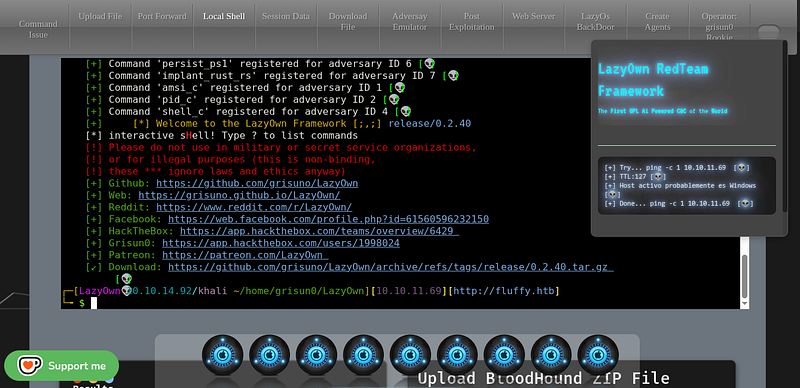Click the Support me button
Screen dimensions: 800x388
tap(62, 366)
